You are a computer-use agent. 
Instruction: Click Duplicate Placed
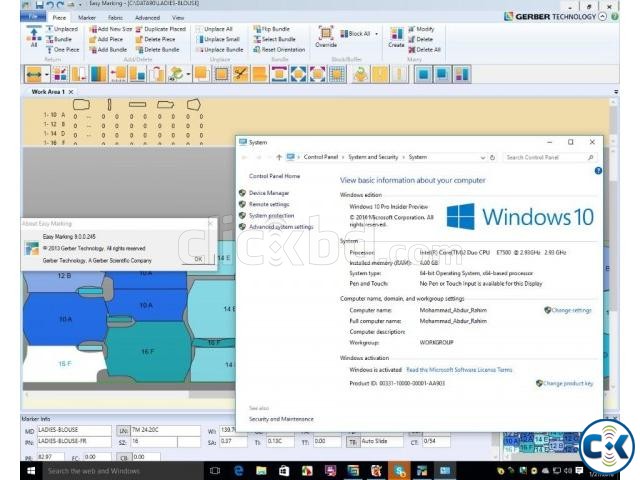[x=160, y=29]
